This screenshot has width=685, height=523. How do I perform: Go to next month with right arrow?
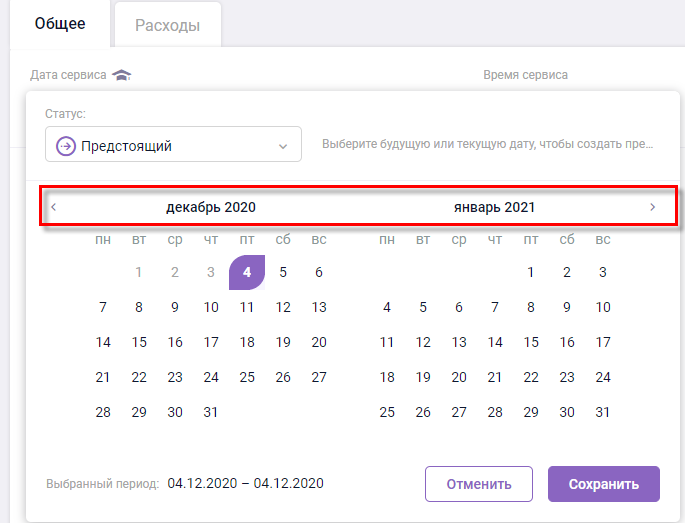pyautogui.click(x=652, y=207)
